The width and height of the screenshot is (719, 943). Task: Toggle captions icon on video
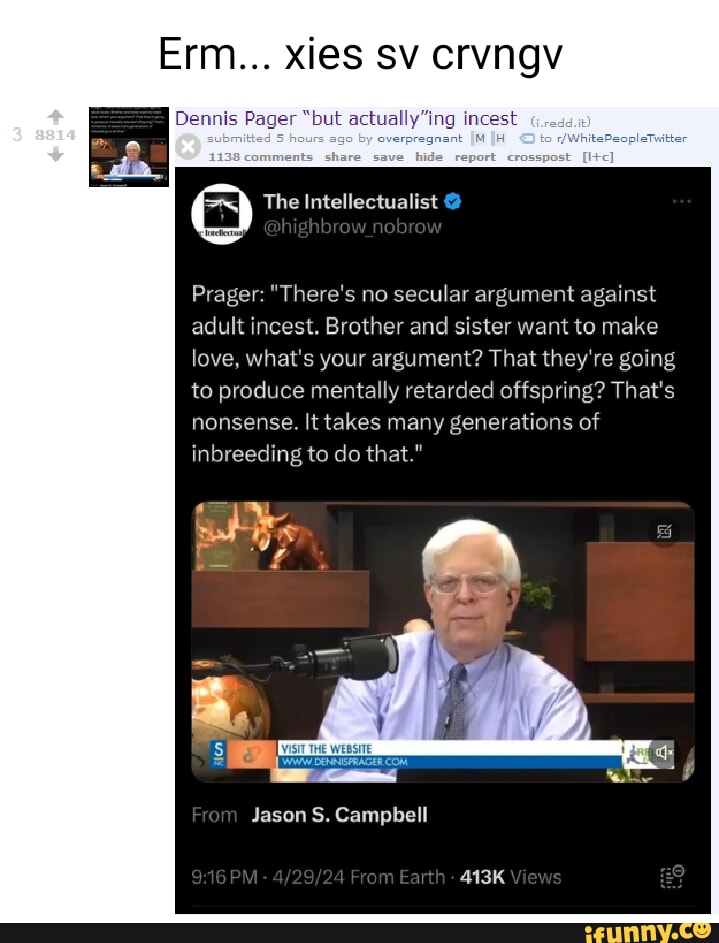tap(664, 531)
